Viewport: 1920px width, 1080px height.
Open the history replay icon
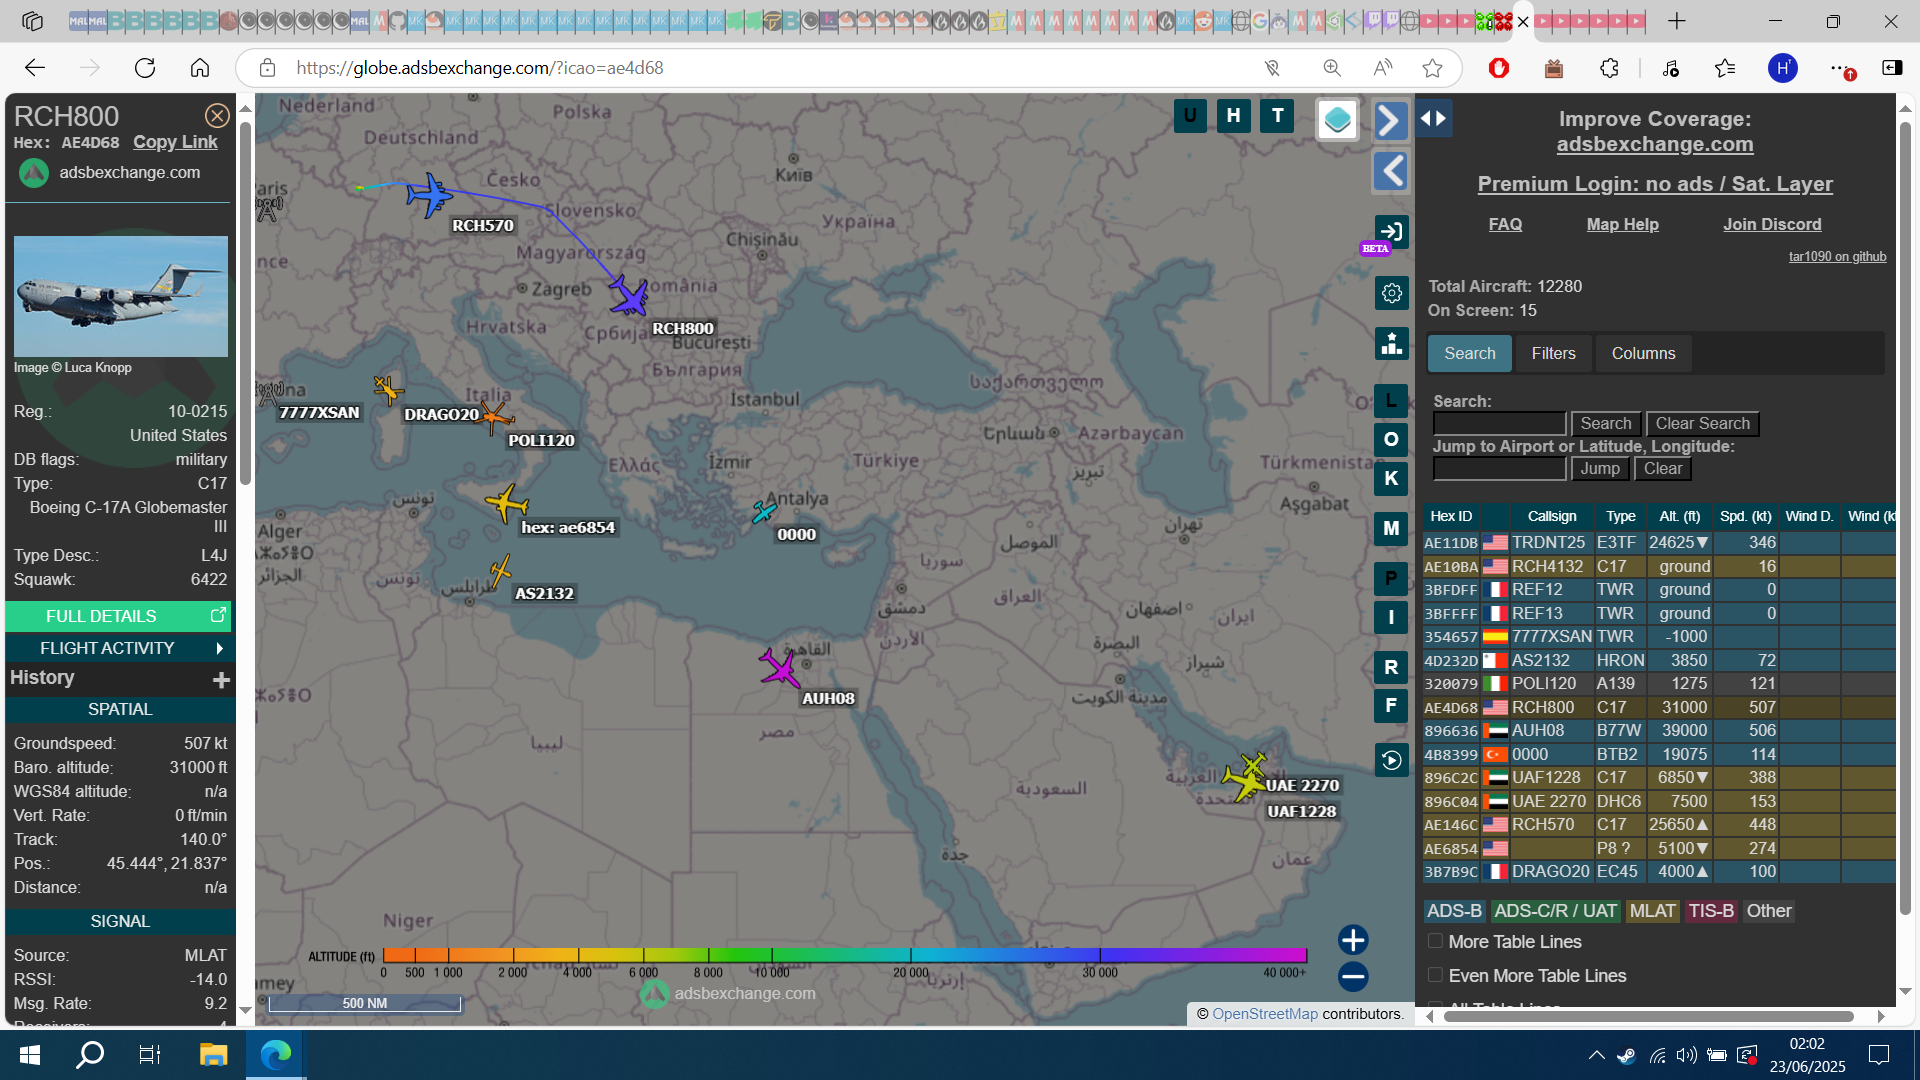(1391, 760)
